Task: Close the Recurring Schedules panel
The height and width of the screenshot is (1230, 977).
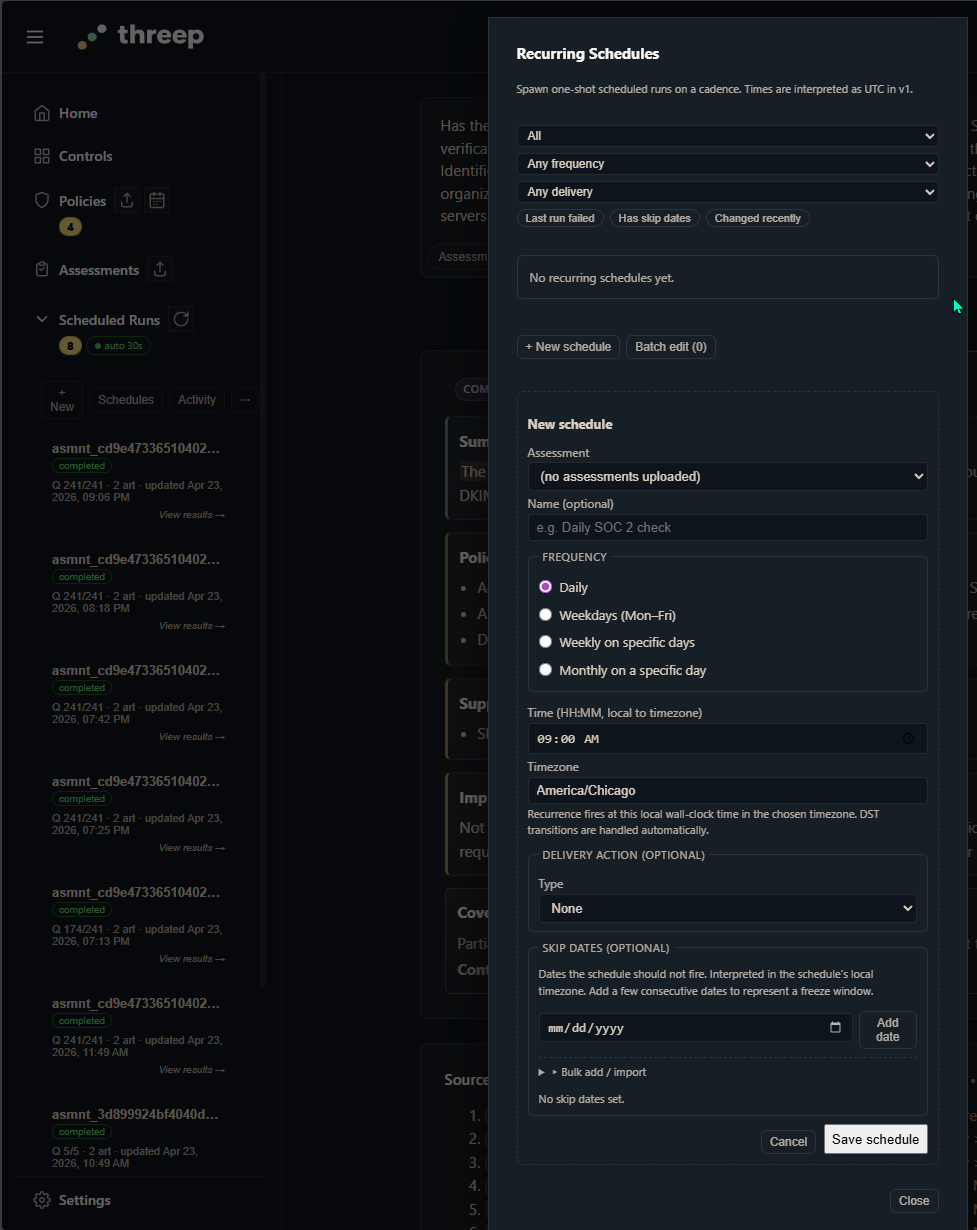Action: pos(914,1201)
